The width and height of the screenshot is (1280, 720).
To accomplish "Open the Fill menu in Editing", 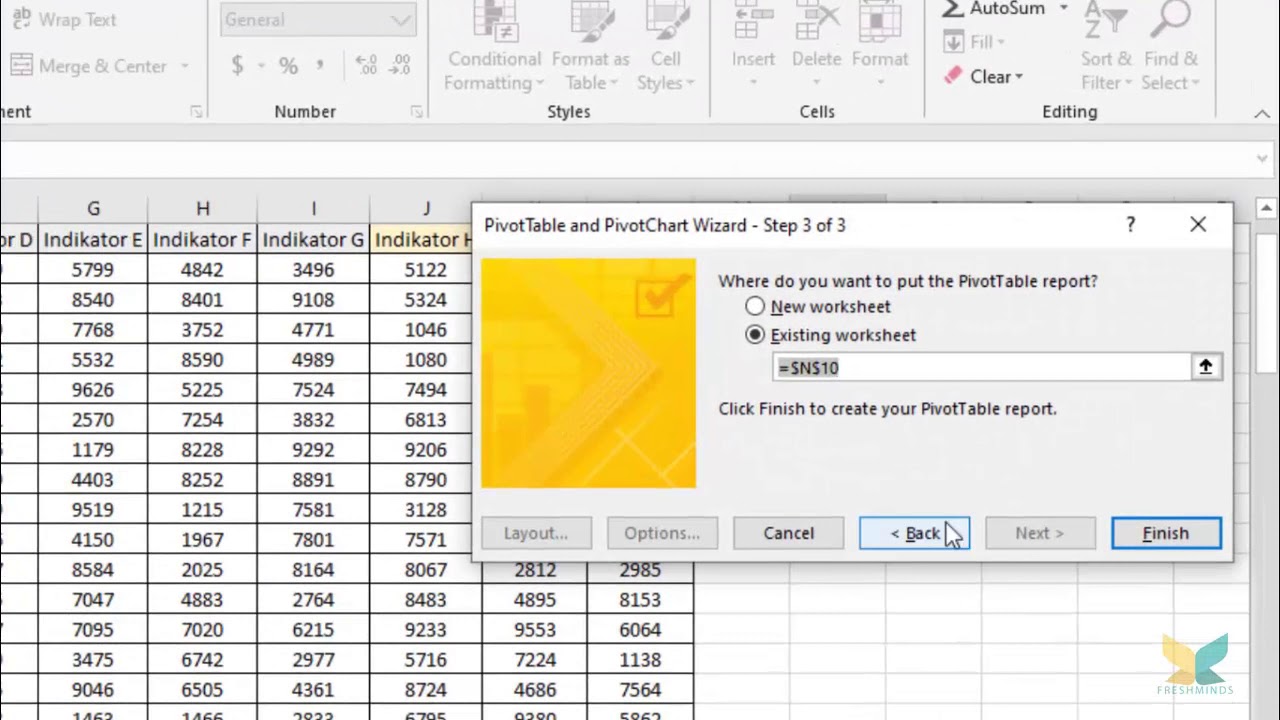I will [x=975, y=42].
